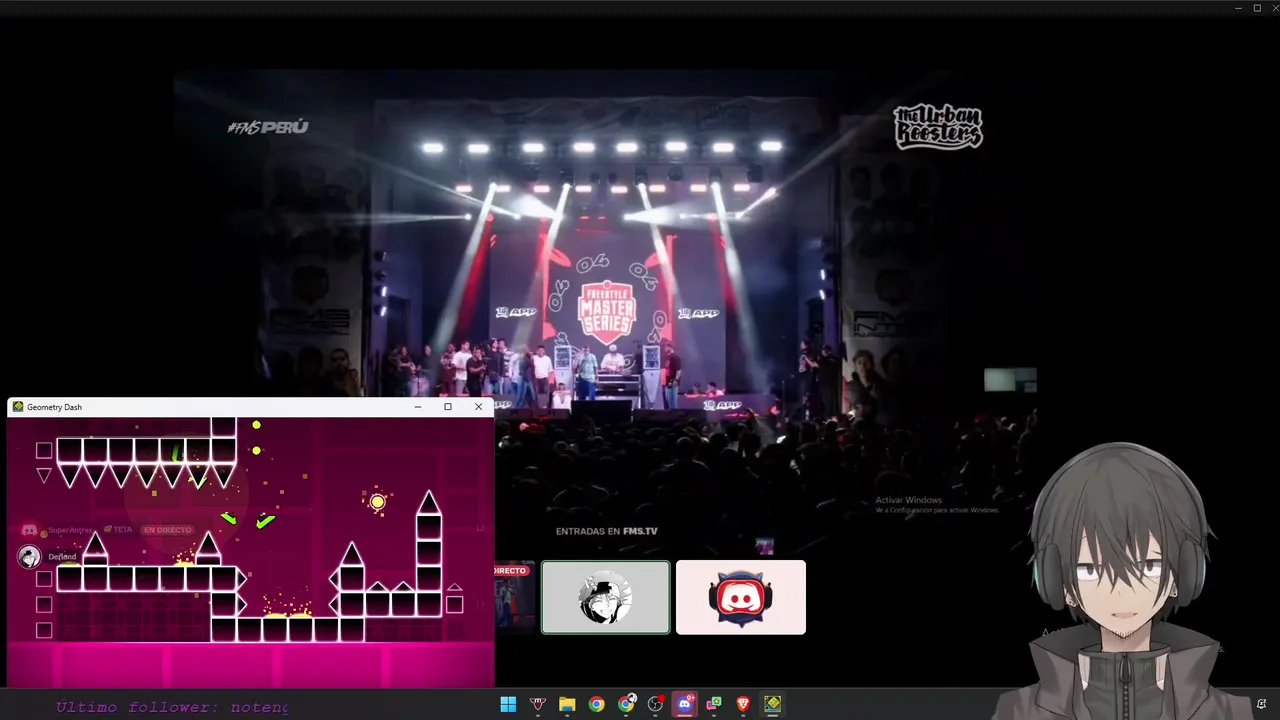Open the Brave browser taskbar icon

(x=743, y=704)
